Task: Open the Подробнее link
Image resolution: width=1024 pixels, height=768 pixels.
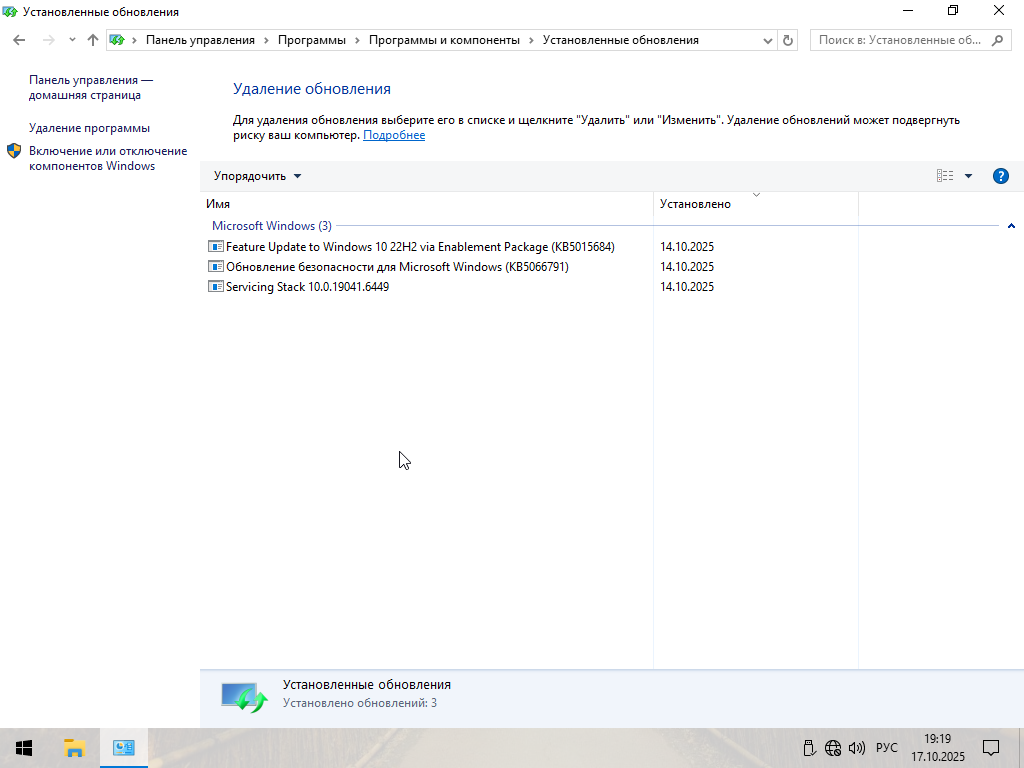Action: [x=394, y=135]
